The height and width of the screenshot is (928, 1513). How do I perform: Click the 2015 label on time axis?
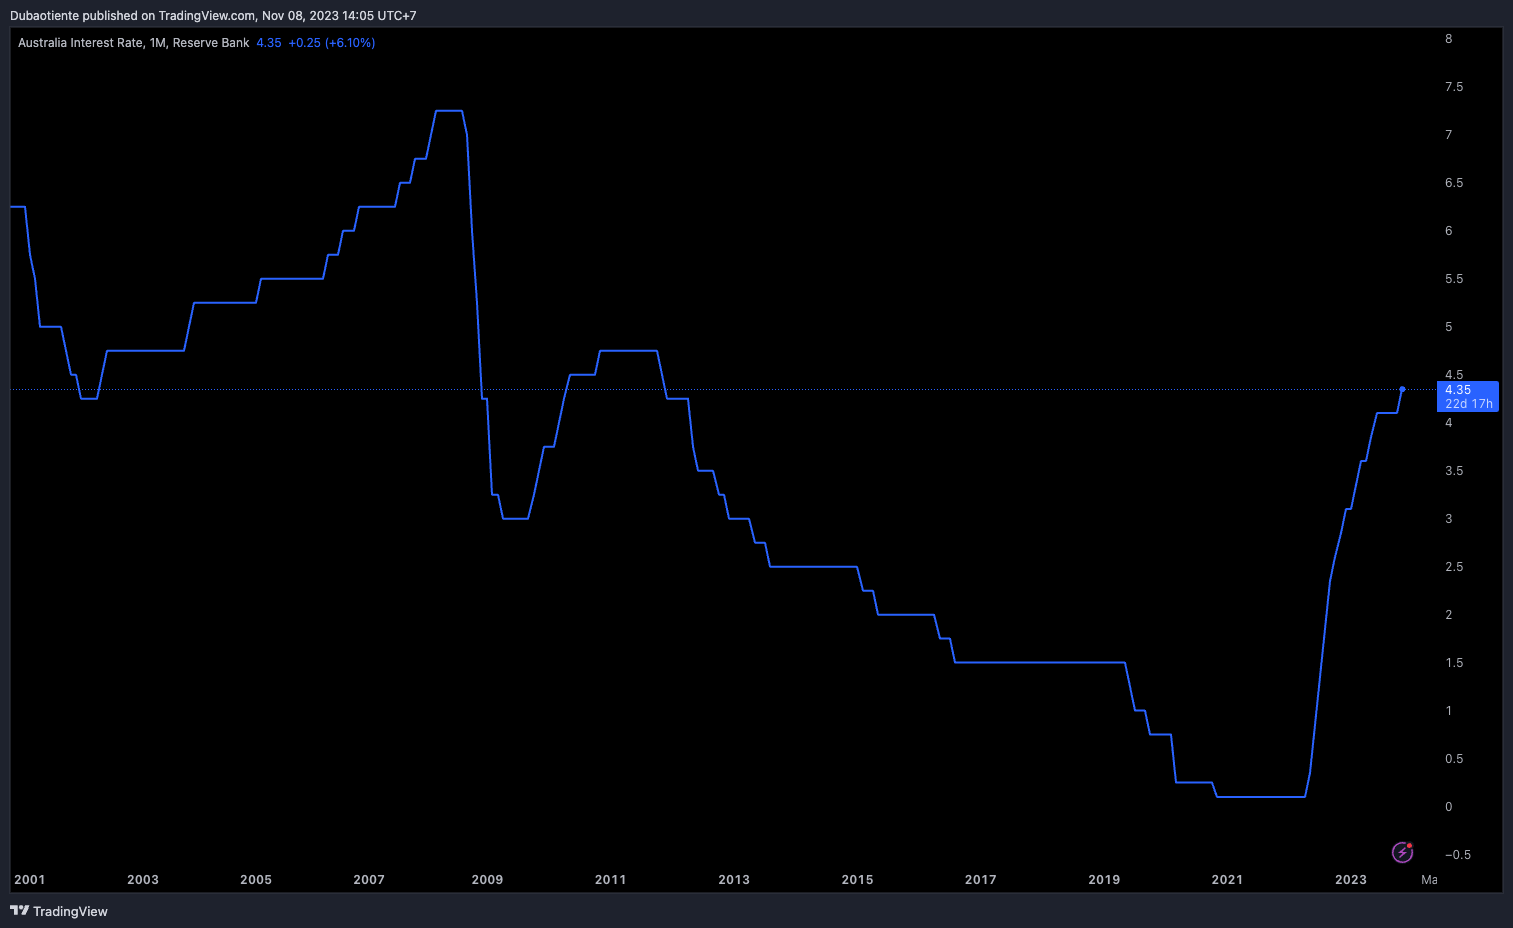pos(857,880)
